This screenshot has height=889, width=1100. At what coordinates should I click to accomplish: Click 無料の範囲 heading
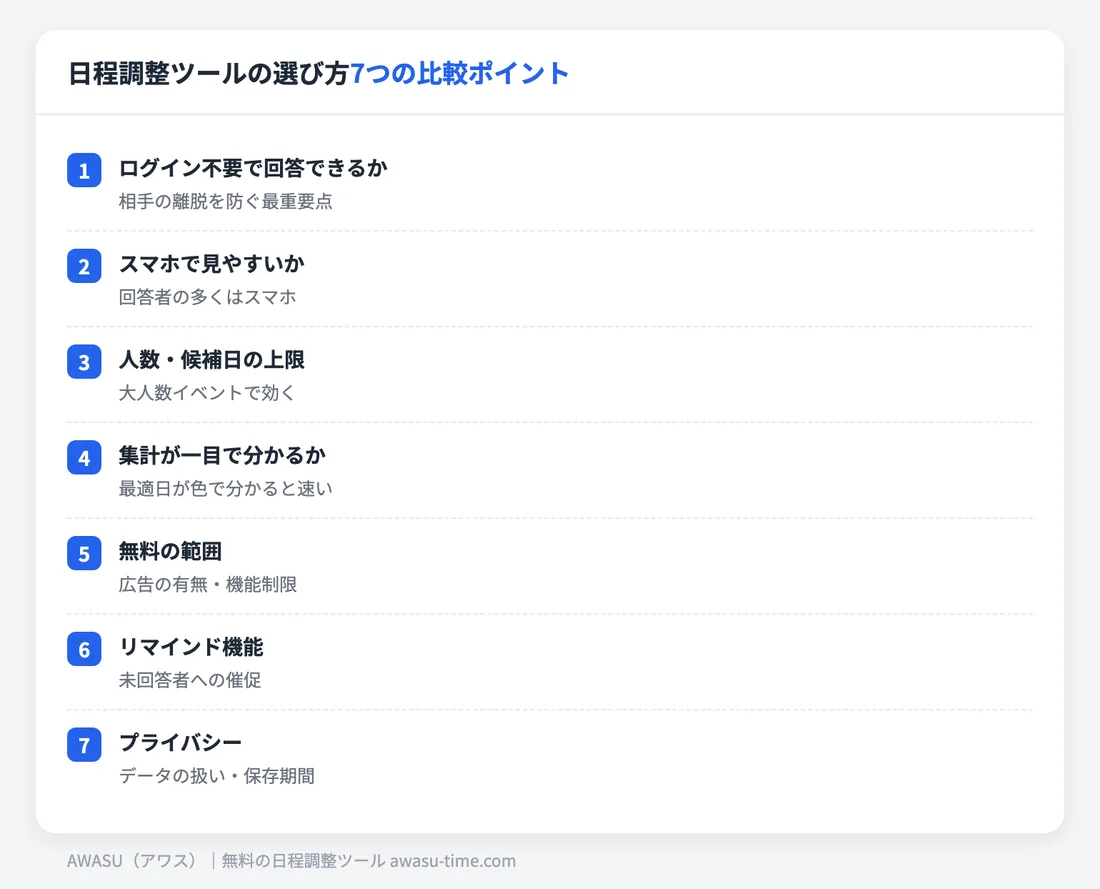pos(170,552)
